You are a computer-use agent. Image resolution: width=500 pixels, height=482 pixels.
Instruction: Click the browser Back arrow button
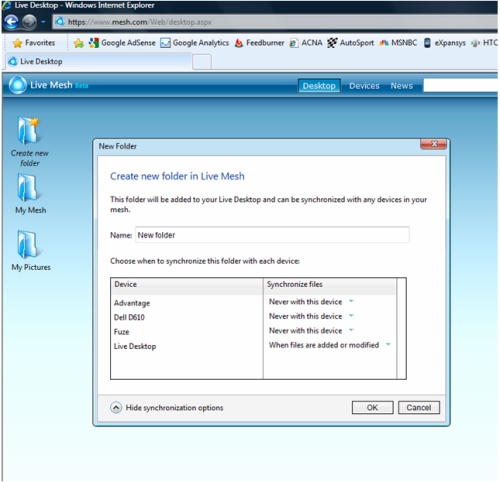[11, 22]
